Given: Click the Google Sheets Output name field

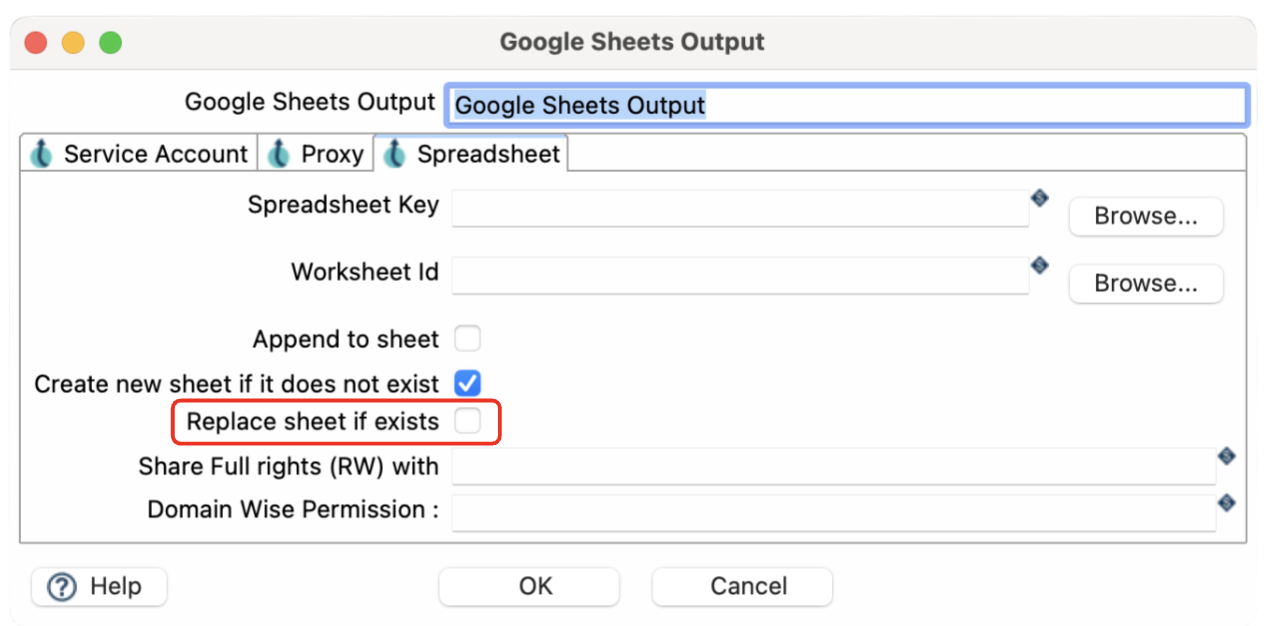Looking at the screenshot, I should point(845,105).
